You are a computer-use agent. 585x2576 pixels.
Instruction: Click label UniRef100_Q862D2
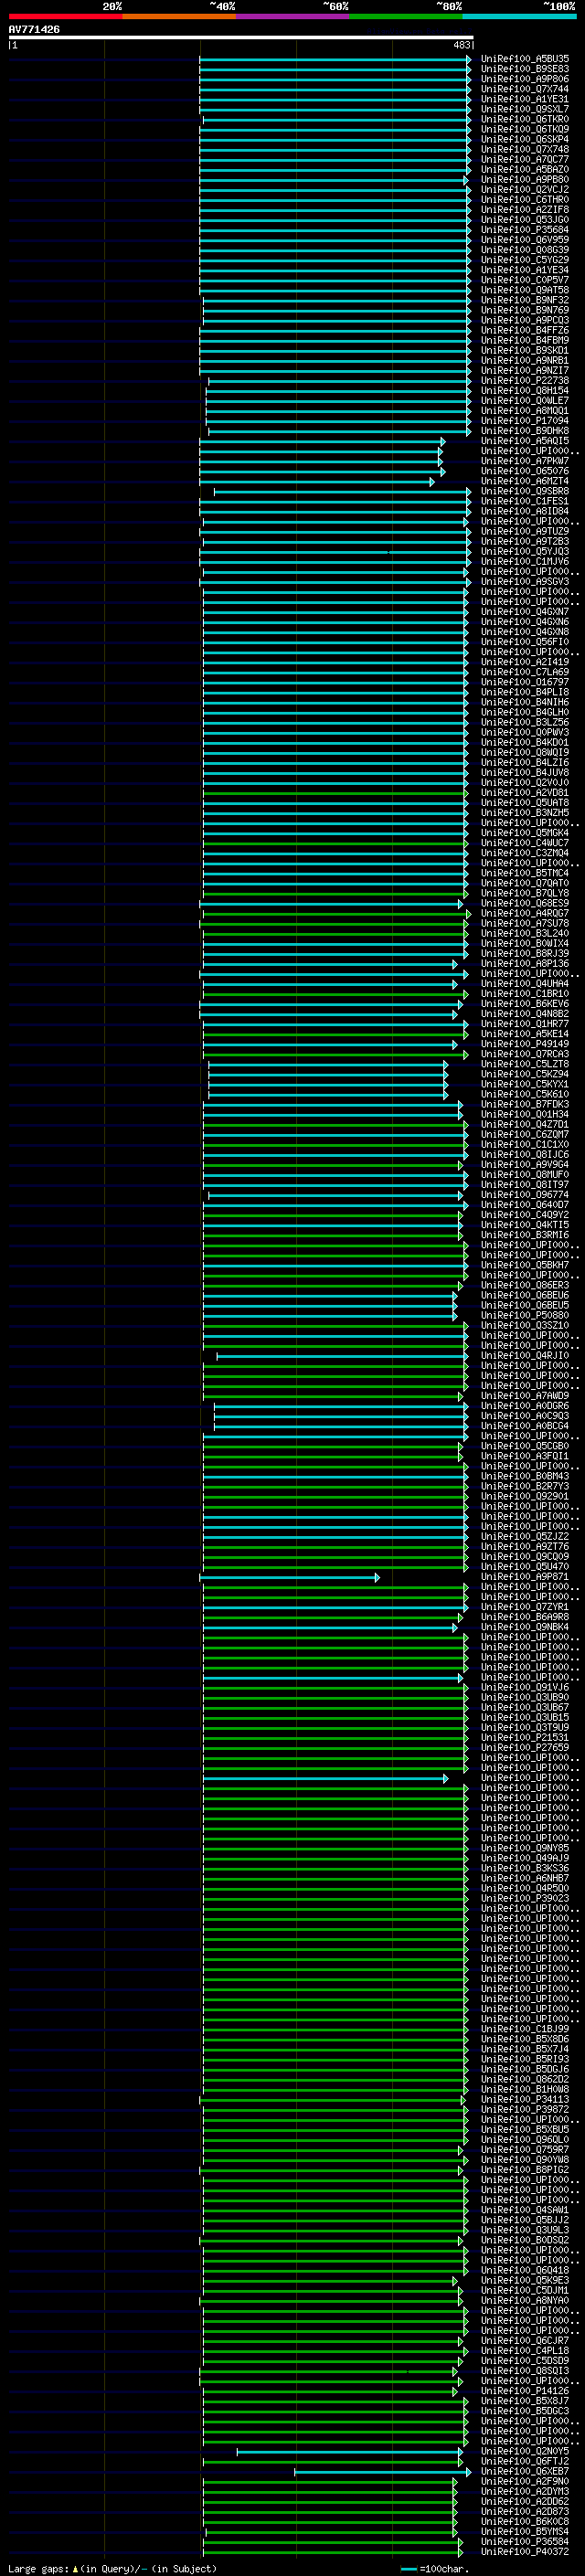(525, 2079)
